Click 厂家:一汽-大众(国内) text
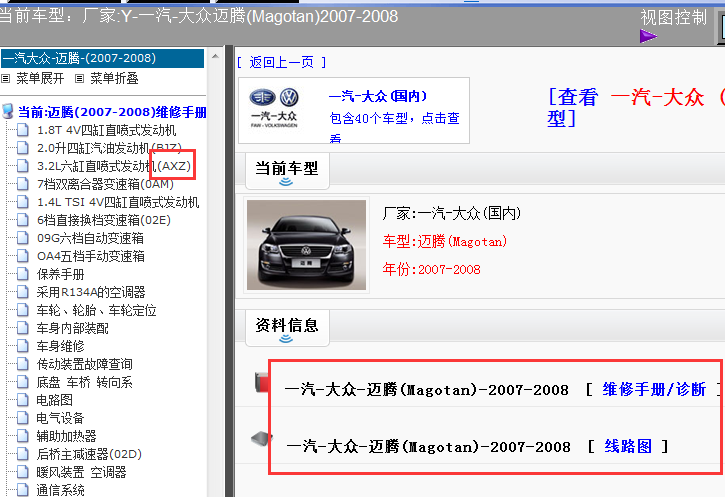Screen dimensions: 725x497 (x=452, y=213)
